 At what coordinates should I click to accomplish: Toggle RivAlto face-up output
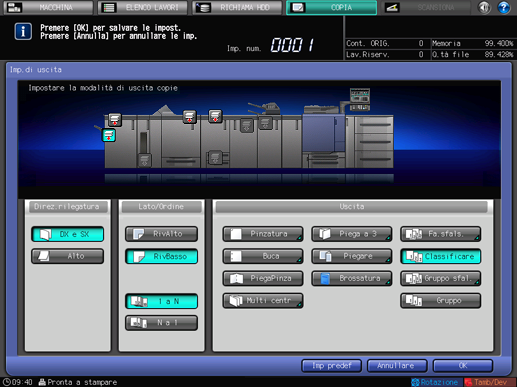click(x=161, y=234)
